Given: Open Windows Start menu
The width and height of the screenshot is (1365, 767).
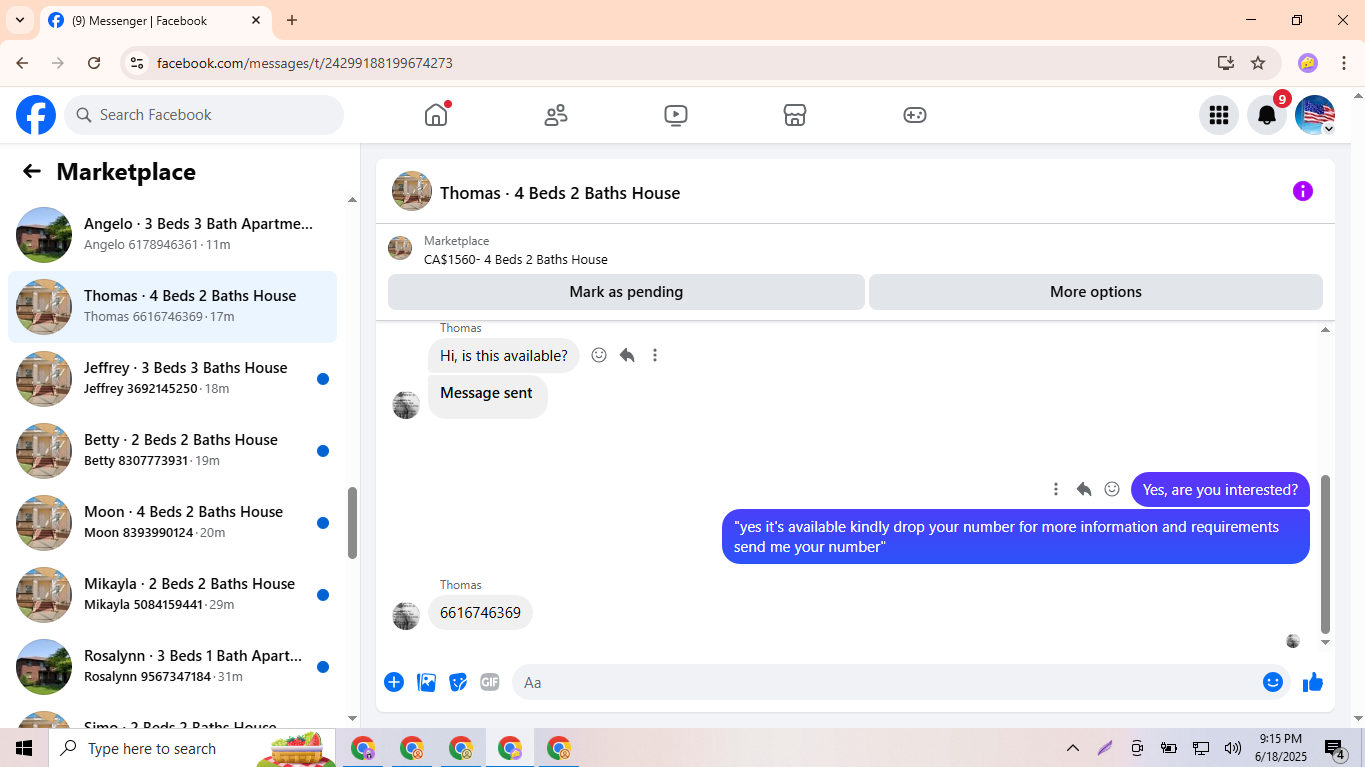Looking at the screenshot, I should 24,748.
